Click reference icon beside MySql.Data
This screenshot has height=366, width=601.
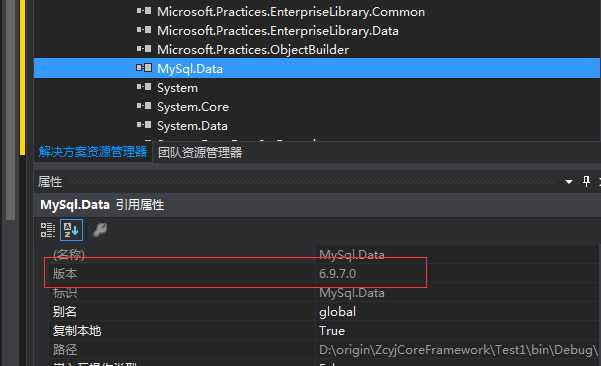(x=144, y=68)
